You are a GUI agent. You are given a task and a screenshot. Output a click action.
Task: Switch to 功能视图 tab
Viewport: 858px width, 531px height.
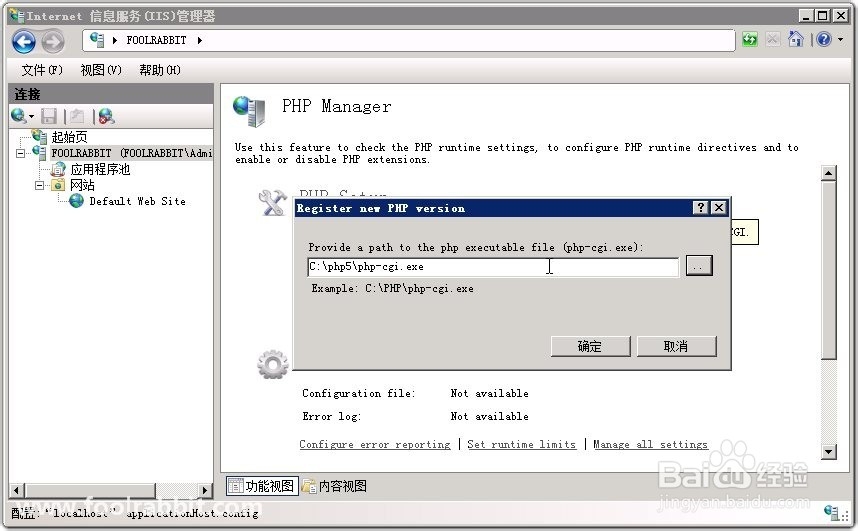(262, 486)
